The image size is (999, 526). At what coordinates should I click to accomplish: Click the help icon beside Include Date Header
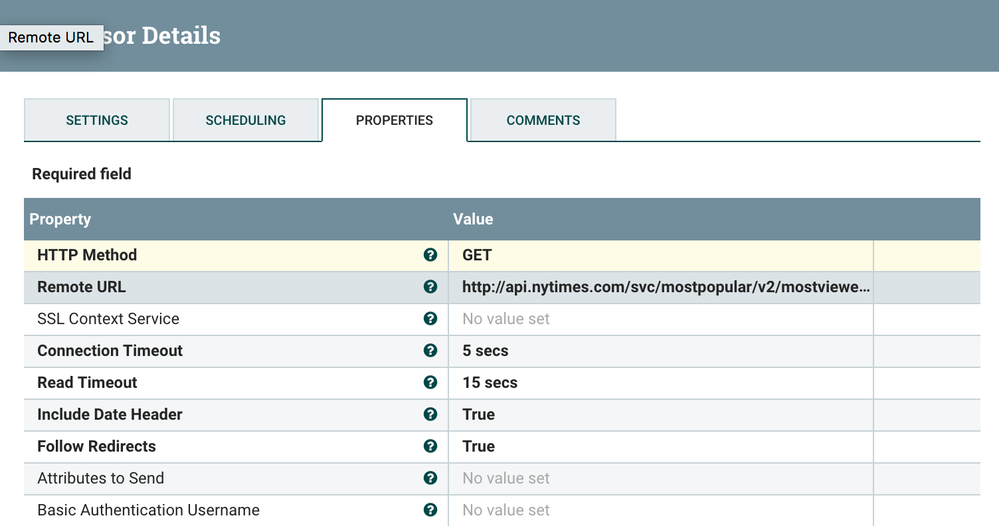pyautogui.click(x=430, y=415)
